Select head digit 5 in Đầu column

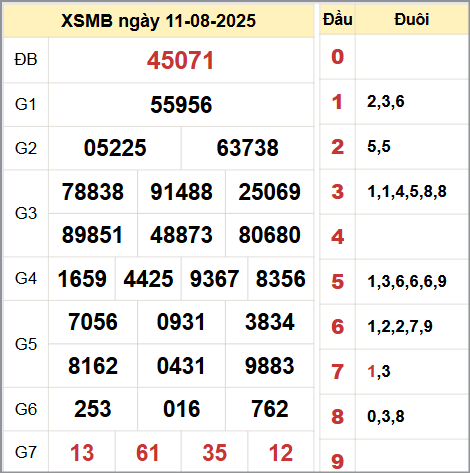coord(337,282)
